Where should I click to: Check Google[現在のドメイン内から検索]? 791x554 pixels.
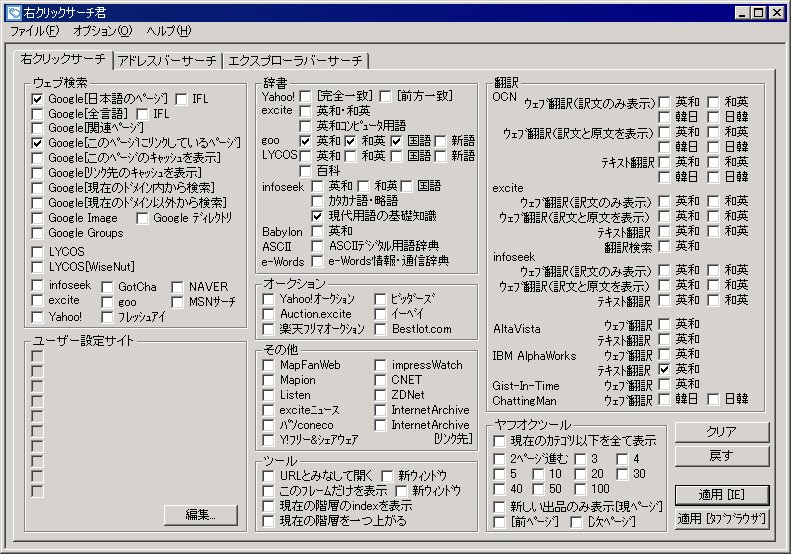[37, 188]
